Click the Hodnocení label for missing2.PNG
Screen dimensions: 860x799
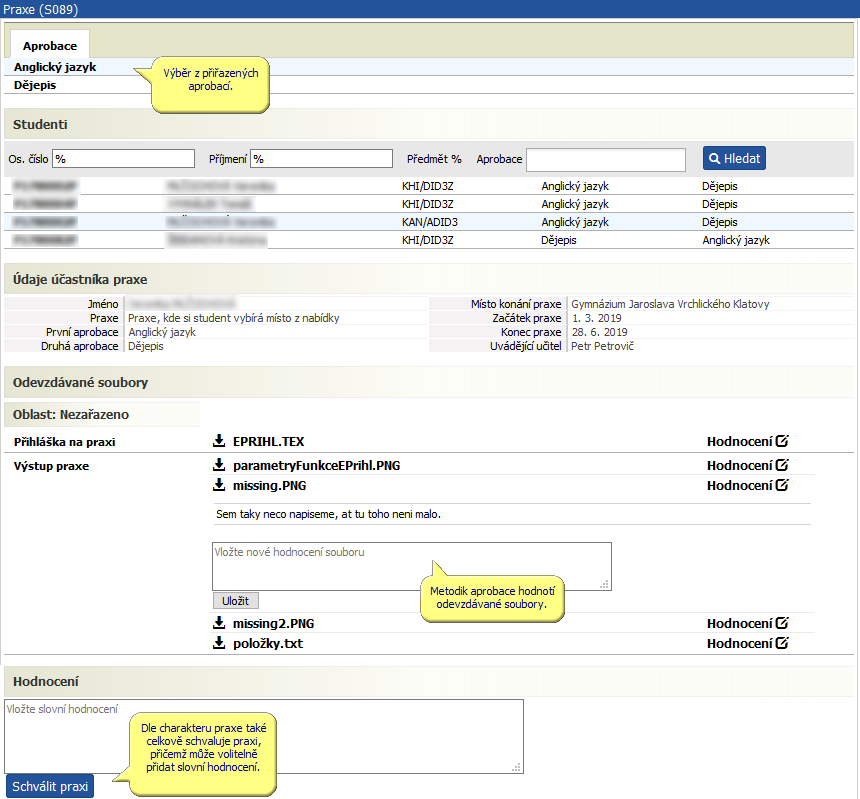(739, 624)
